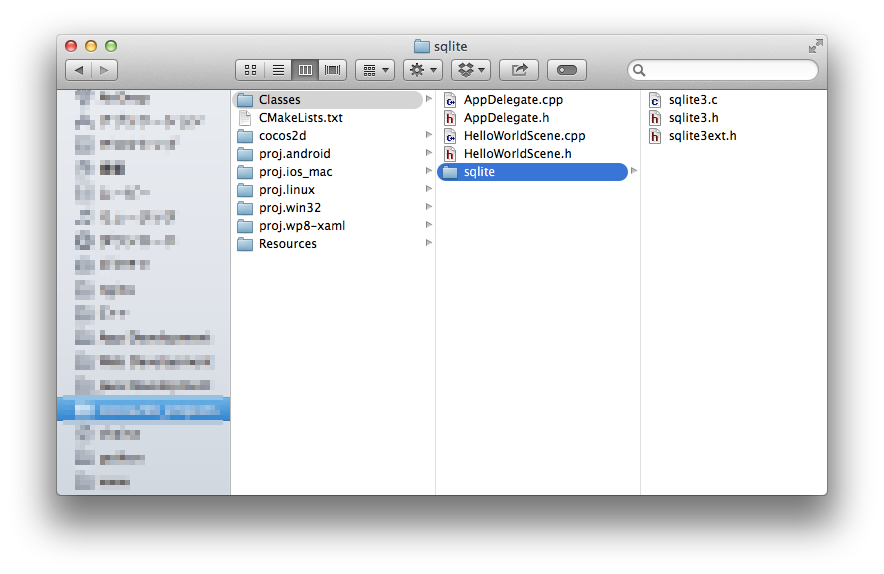Screen dimensions: 884x574
Task: Select the sqlite folder in the Classes column
Action: click(x=532, y=172)
